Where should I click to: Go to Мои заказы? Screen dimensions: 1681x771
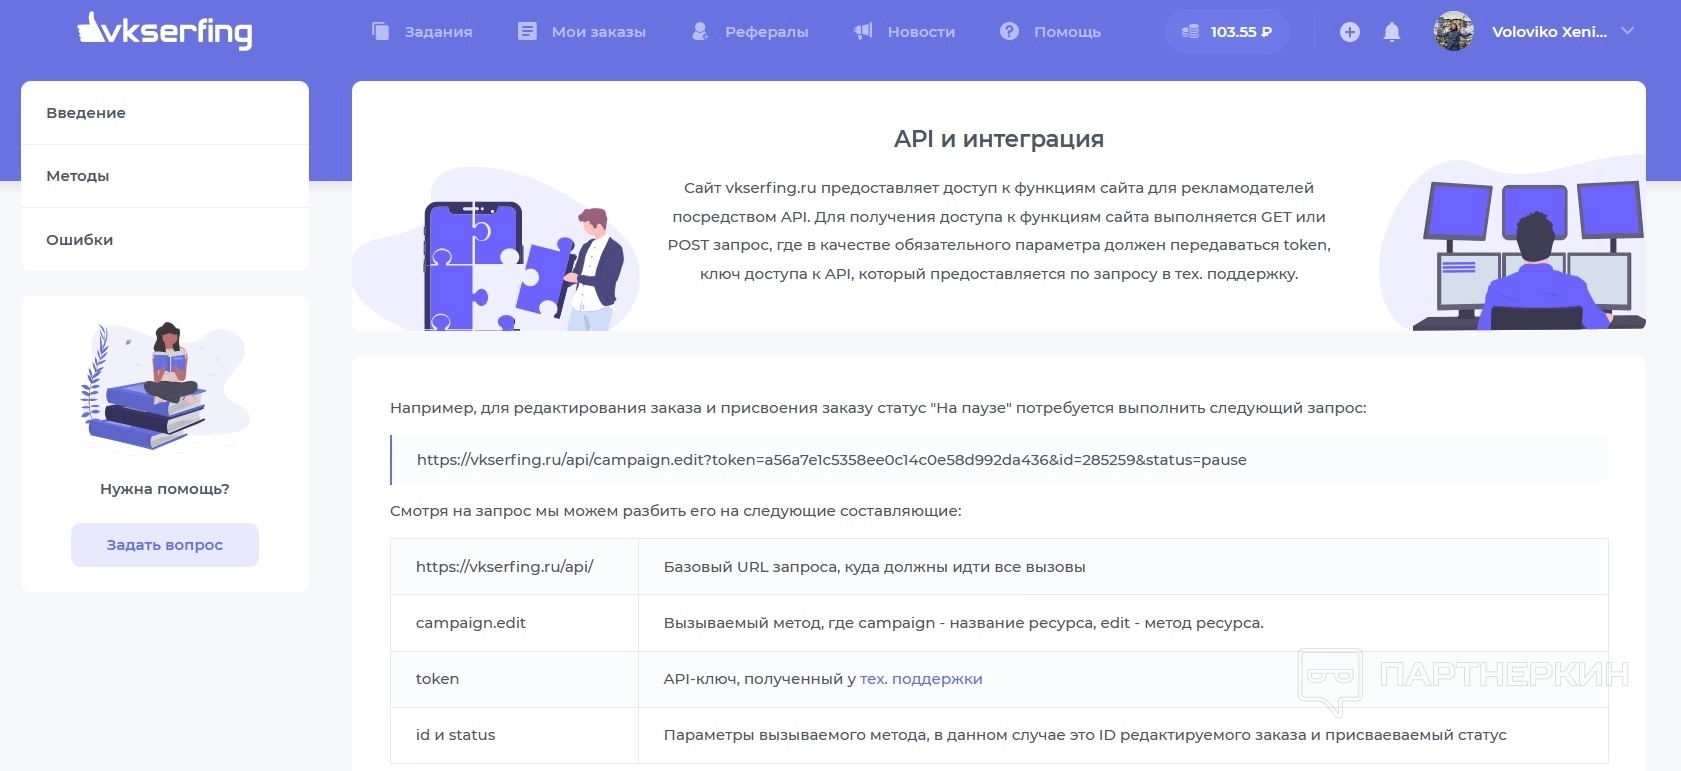pyautogui.click(x=599, y=32)
